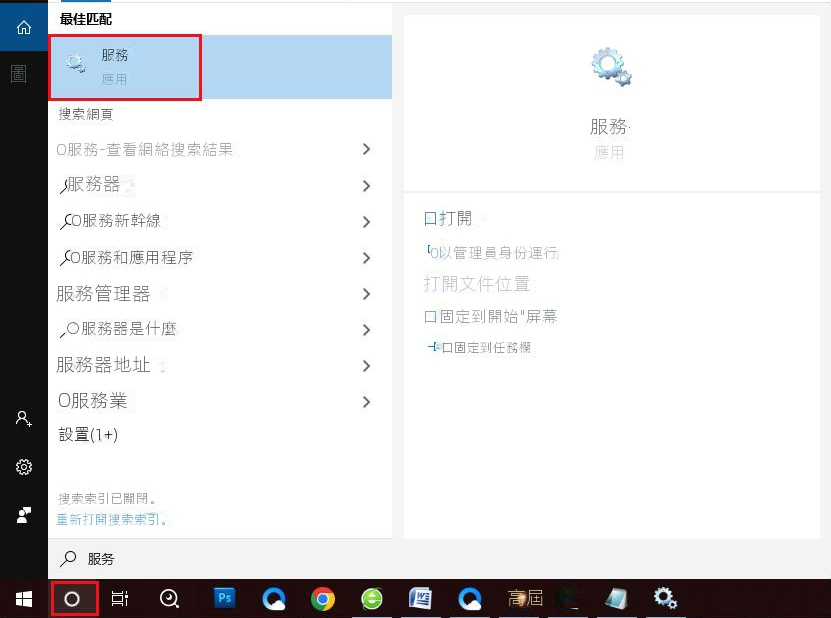Open the first blue browser icon on taskbar

coord(273,599)
